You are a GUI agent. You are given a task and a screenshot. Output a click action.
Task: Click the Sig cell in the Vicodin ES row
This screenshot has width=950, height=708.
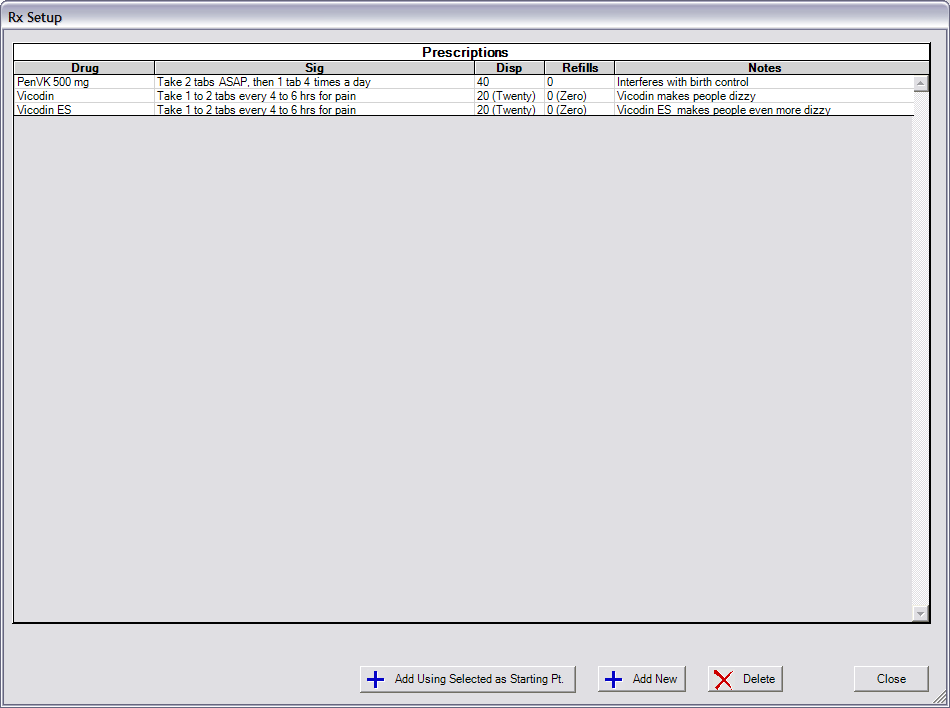point(314,110)
